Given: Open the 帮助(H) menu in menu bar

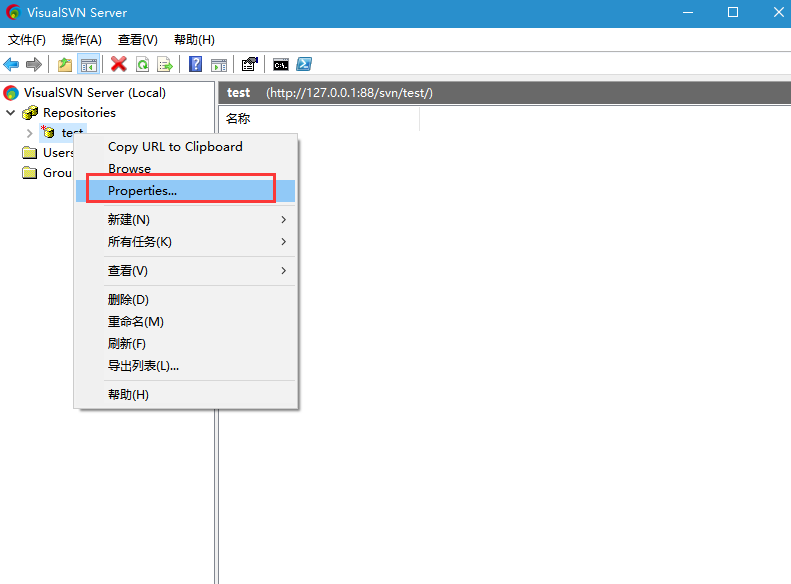Looking at the screenshot, I should click(x=194, y=40).
